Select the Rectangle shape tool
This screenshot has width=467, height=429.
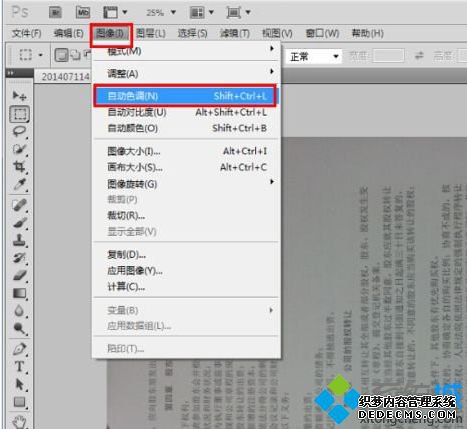point(20,402)
